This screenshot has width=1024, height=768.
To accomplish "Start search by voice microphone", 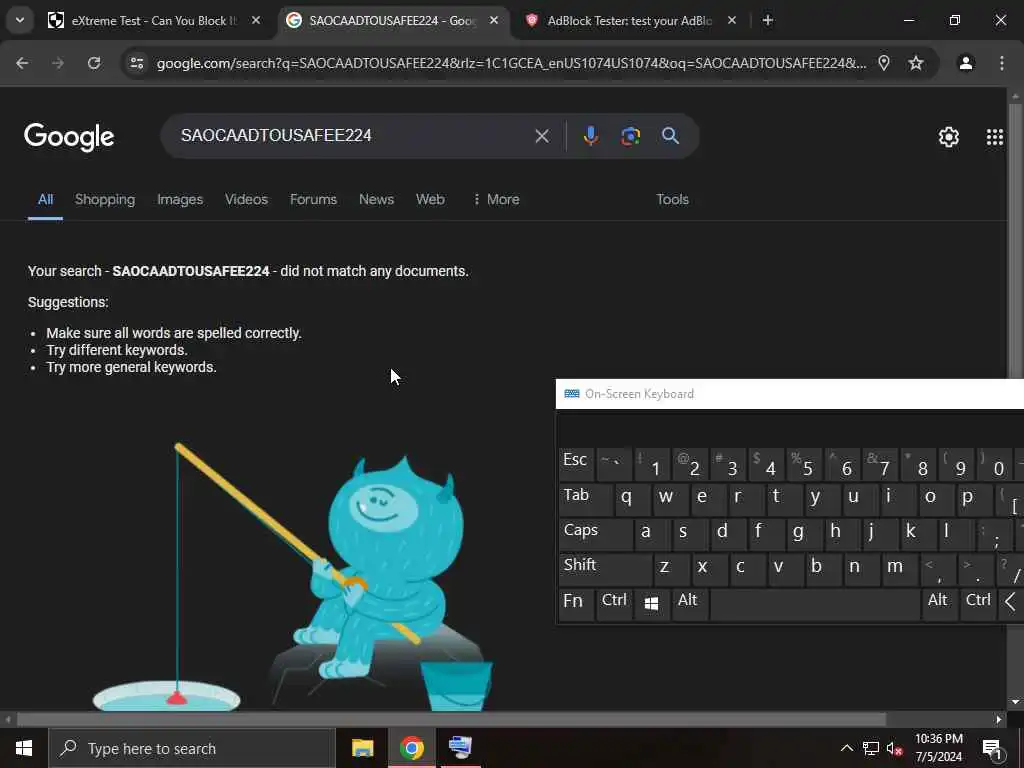I will coord(590,136).
